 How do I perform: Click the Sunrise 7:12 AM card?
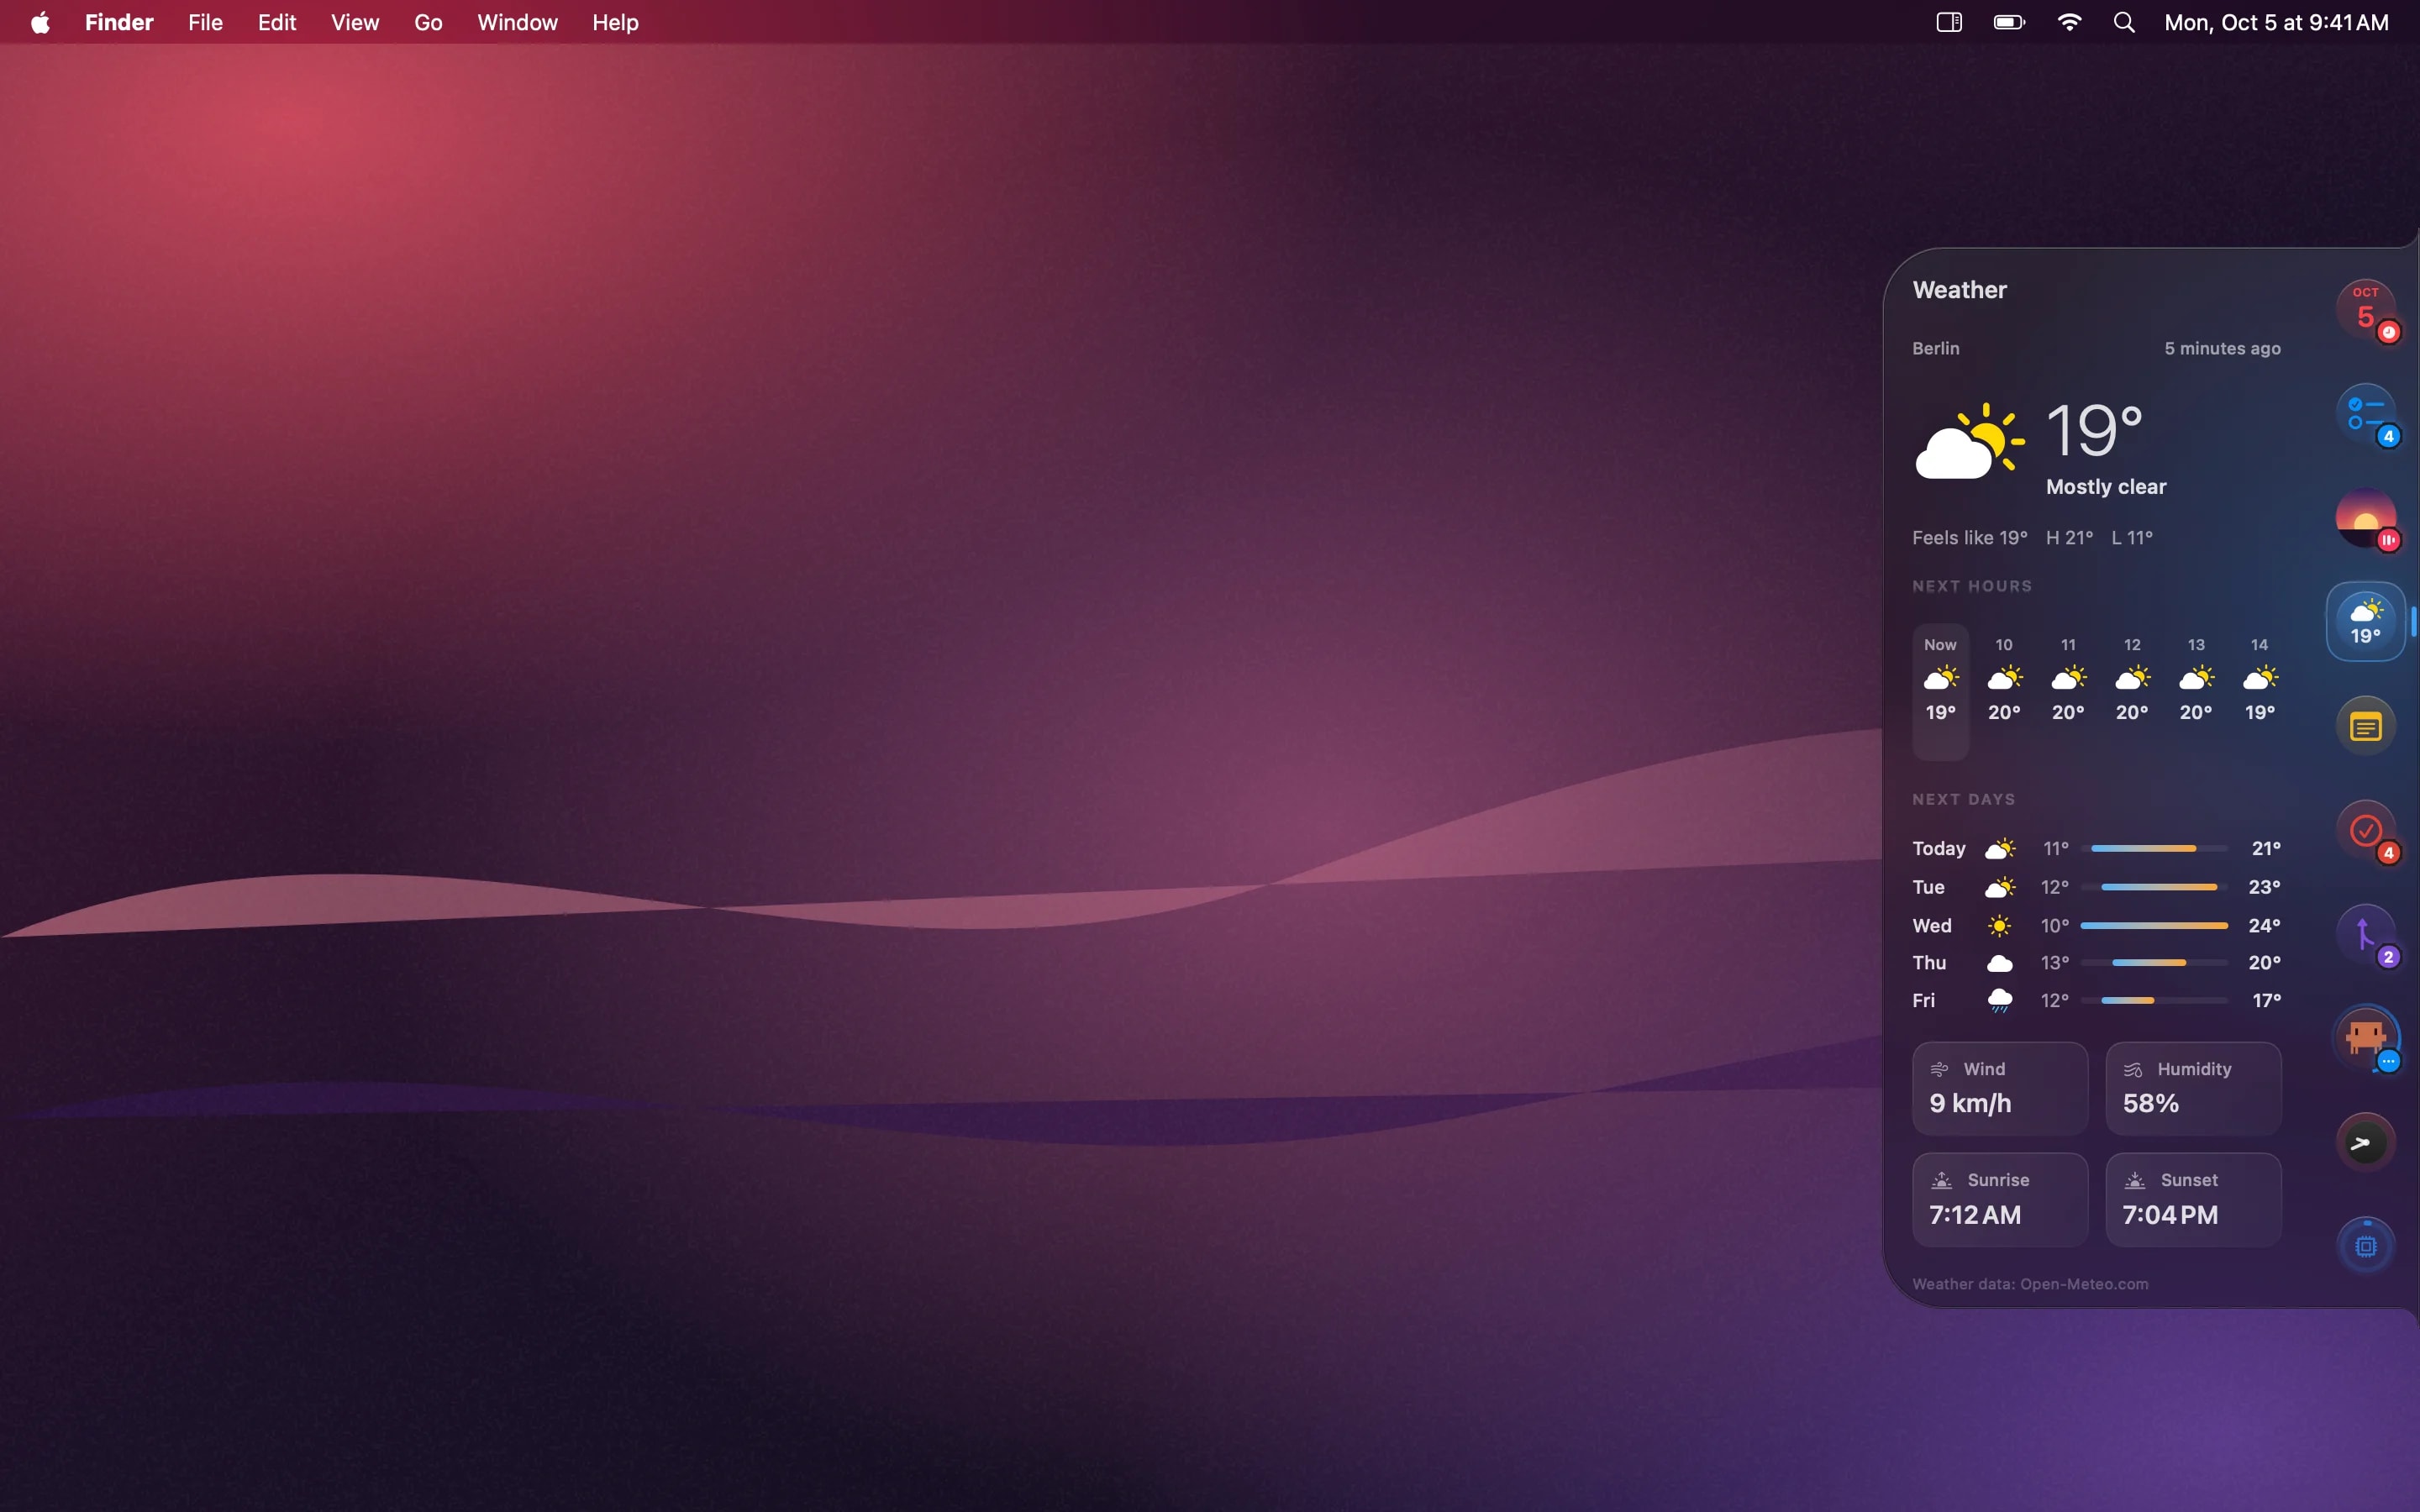2000,1199
